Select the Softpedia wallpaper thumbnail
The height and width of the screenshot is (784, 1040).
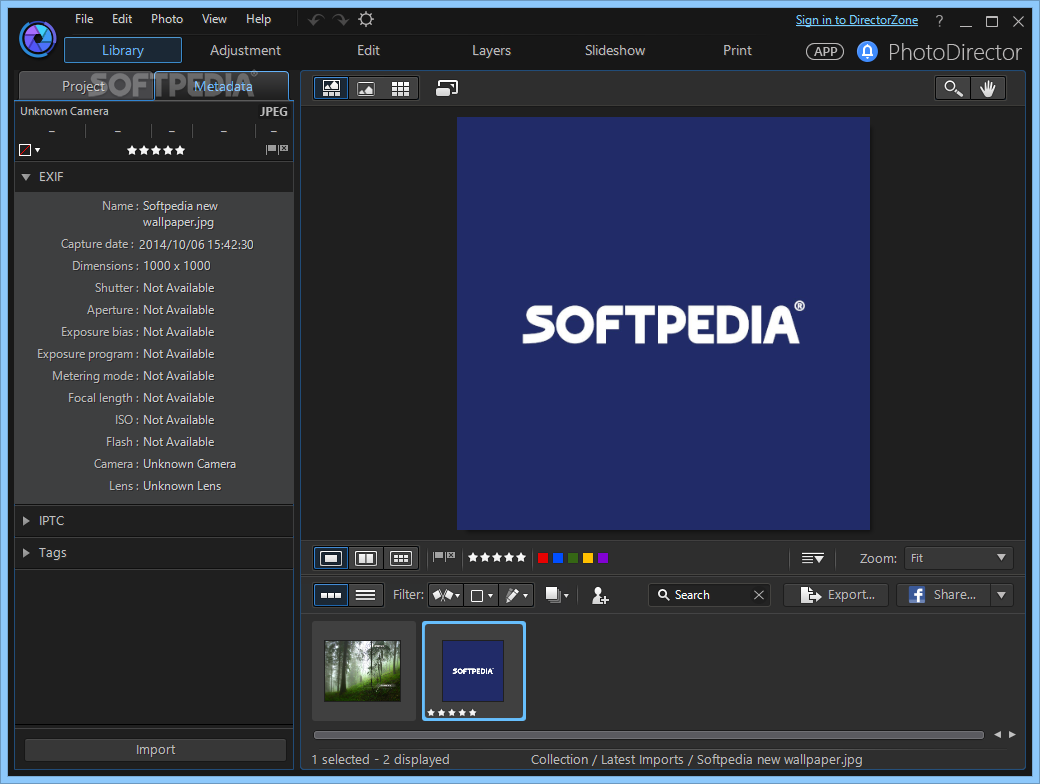point(474,671)
